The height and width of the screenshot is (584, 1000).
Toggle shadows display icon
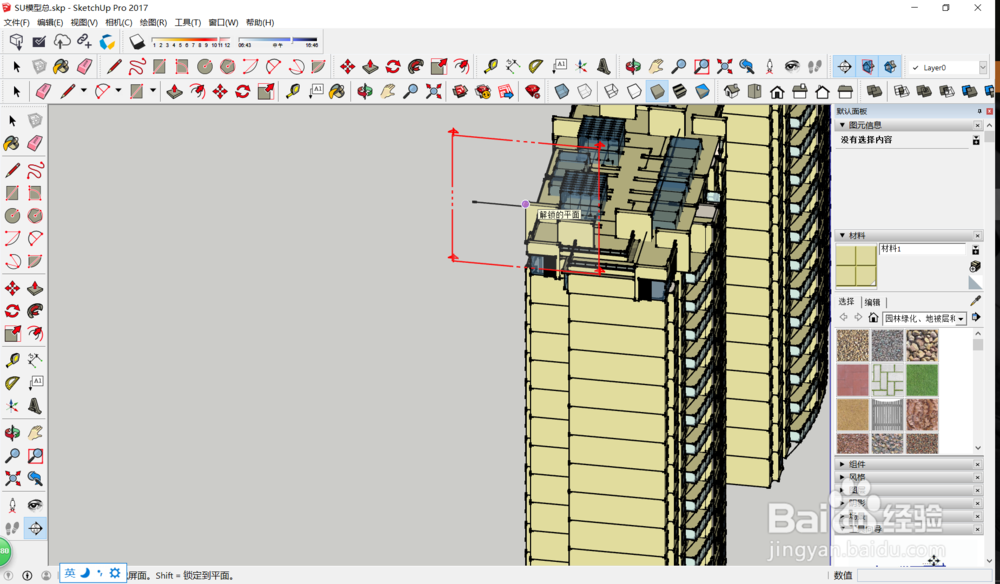pyautogui.click(x=137, y=42)
